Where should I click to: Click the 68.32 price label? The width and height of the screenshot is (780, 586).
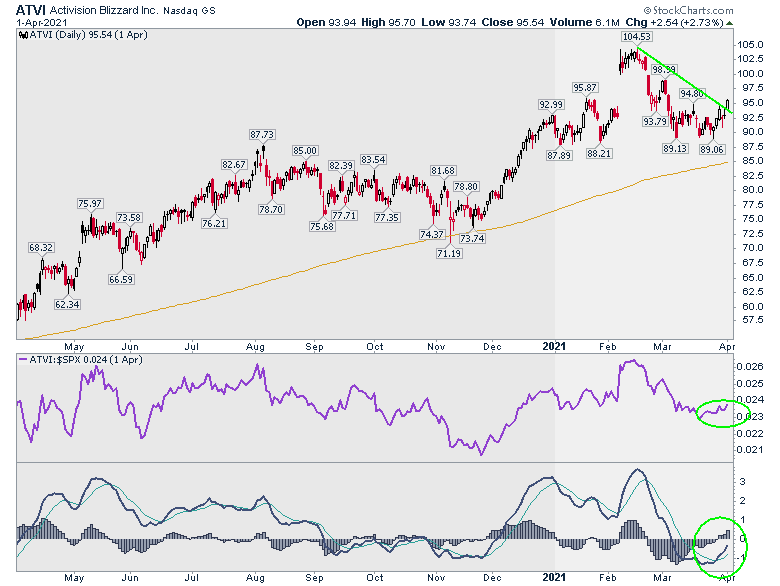point(41,248)
